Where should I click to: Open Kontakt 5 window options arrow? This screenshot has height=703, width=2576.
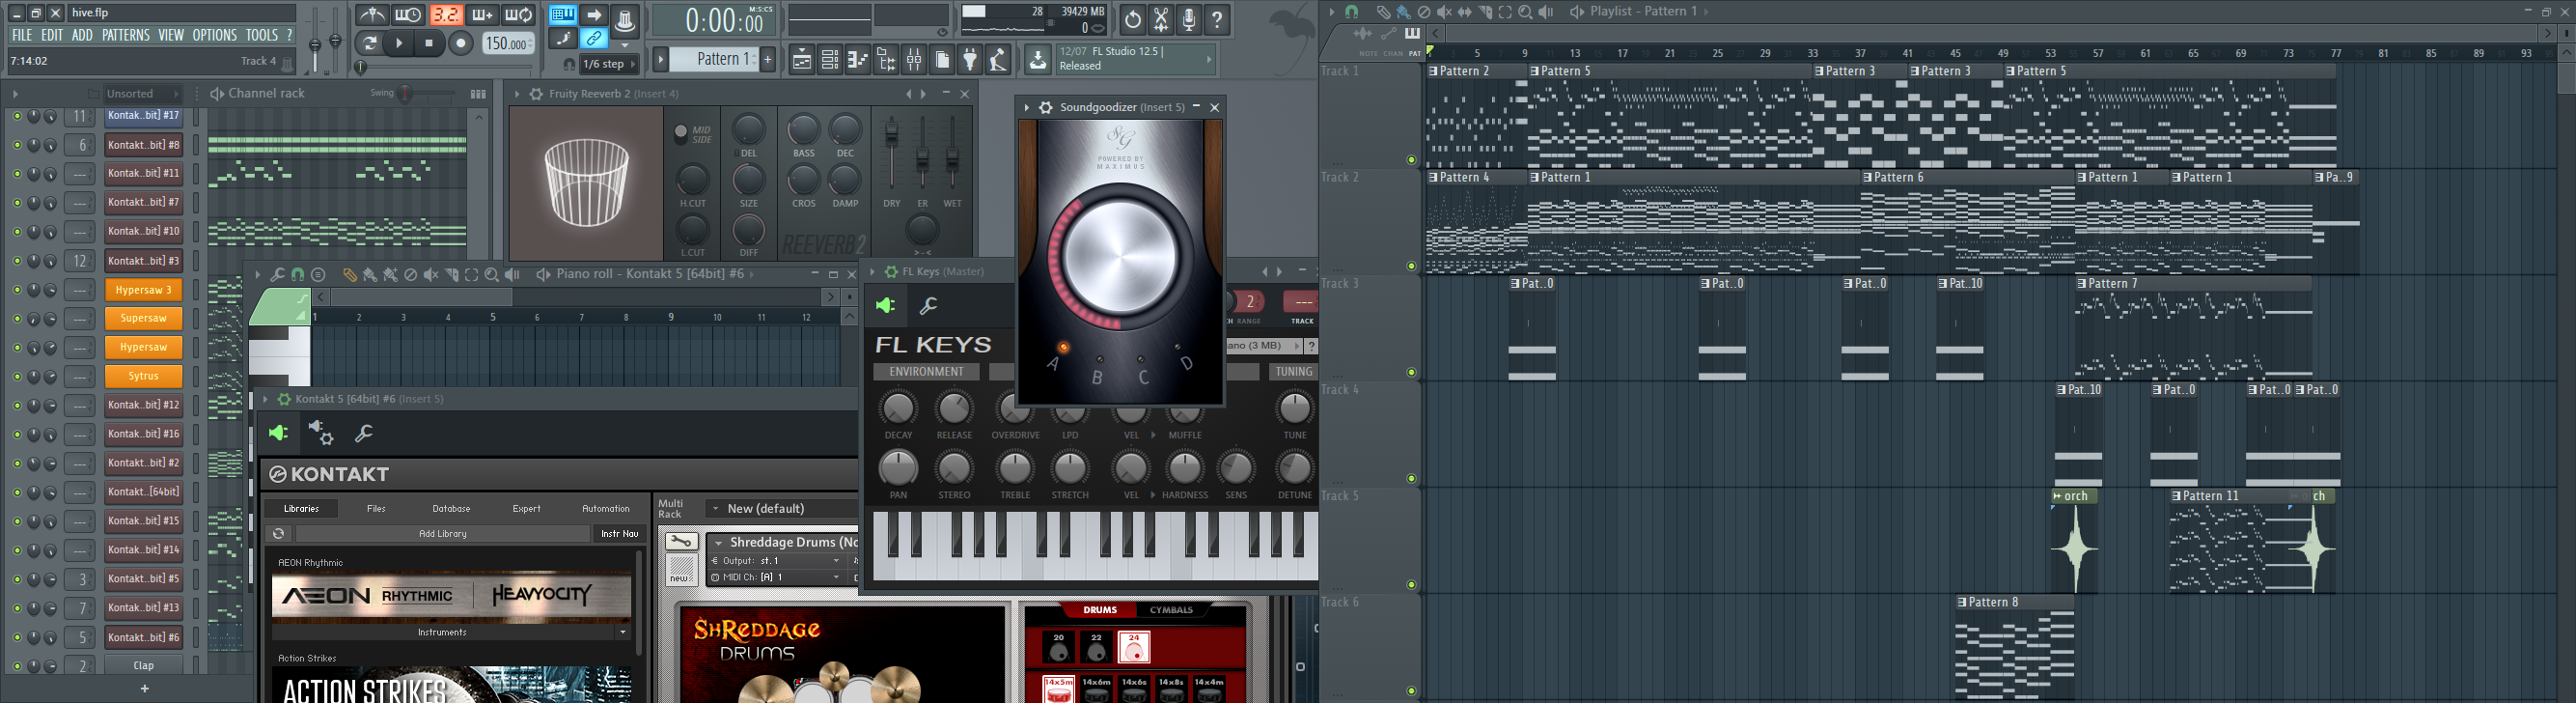(x=265, y=399)
